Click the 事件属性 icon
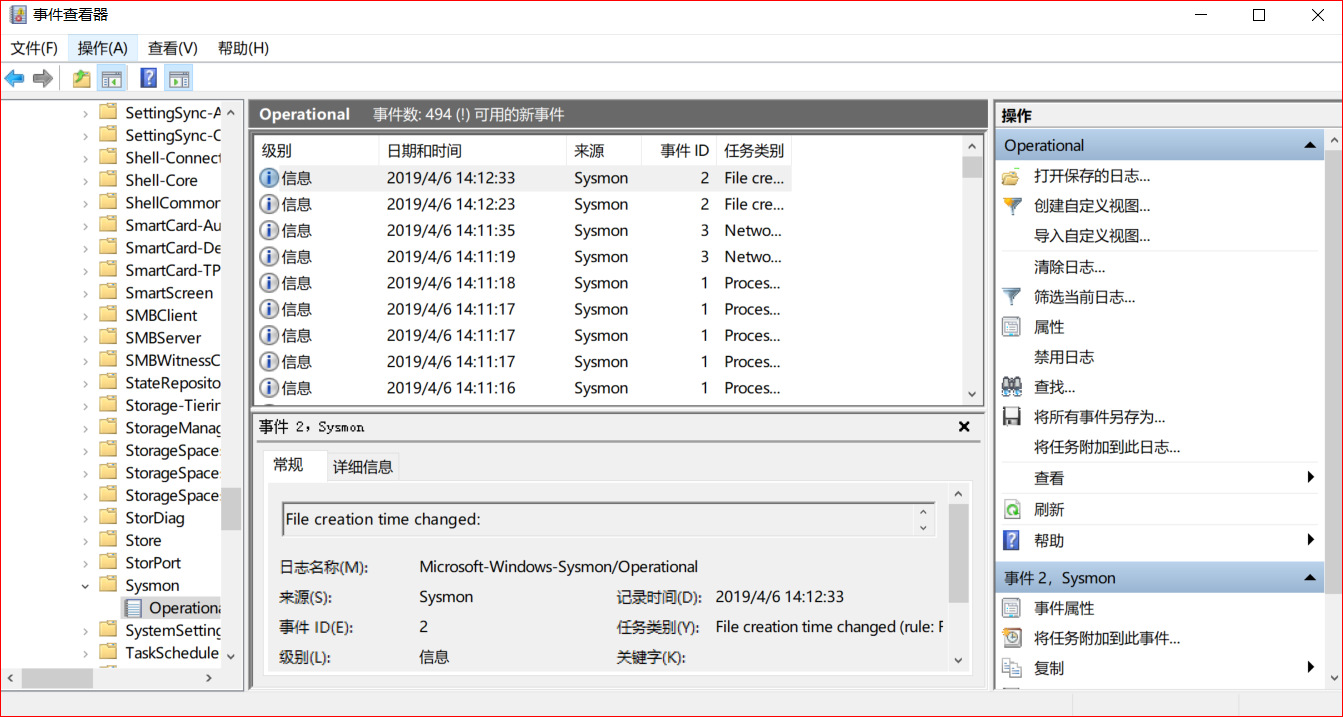Image resolution: width=1343 pixels, height=717 pixels. tap(1012, 608)
